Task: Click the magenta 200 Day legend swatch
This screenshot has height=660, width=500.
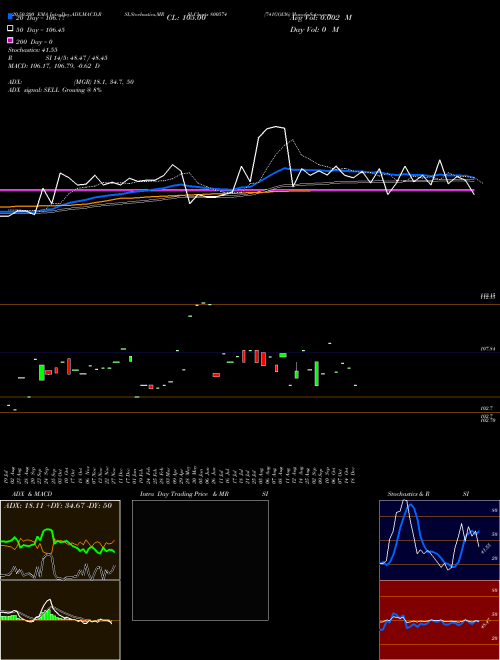Action: coord(10,40)
